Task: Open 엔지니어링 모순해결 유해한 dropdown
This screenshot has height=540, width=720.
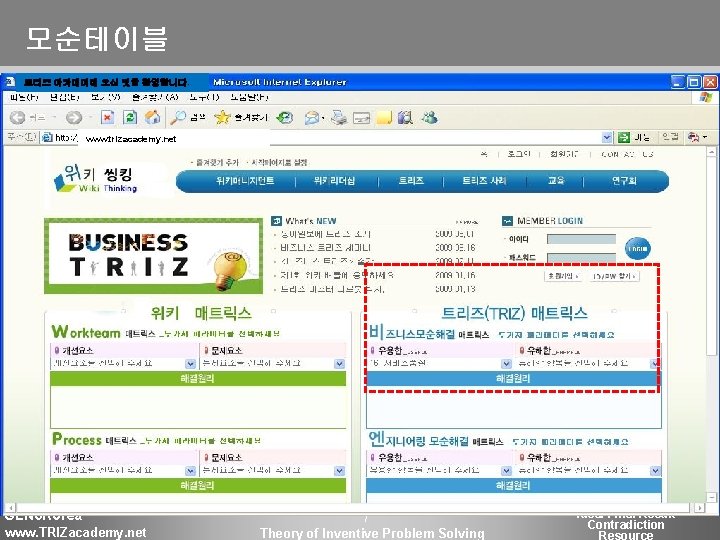Action: pyautogui.click(x=655, y=471)
